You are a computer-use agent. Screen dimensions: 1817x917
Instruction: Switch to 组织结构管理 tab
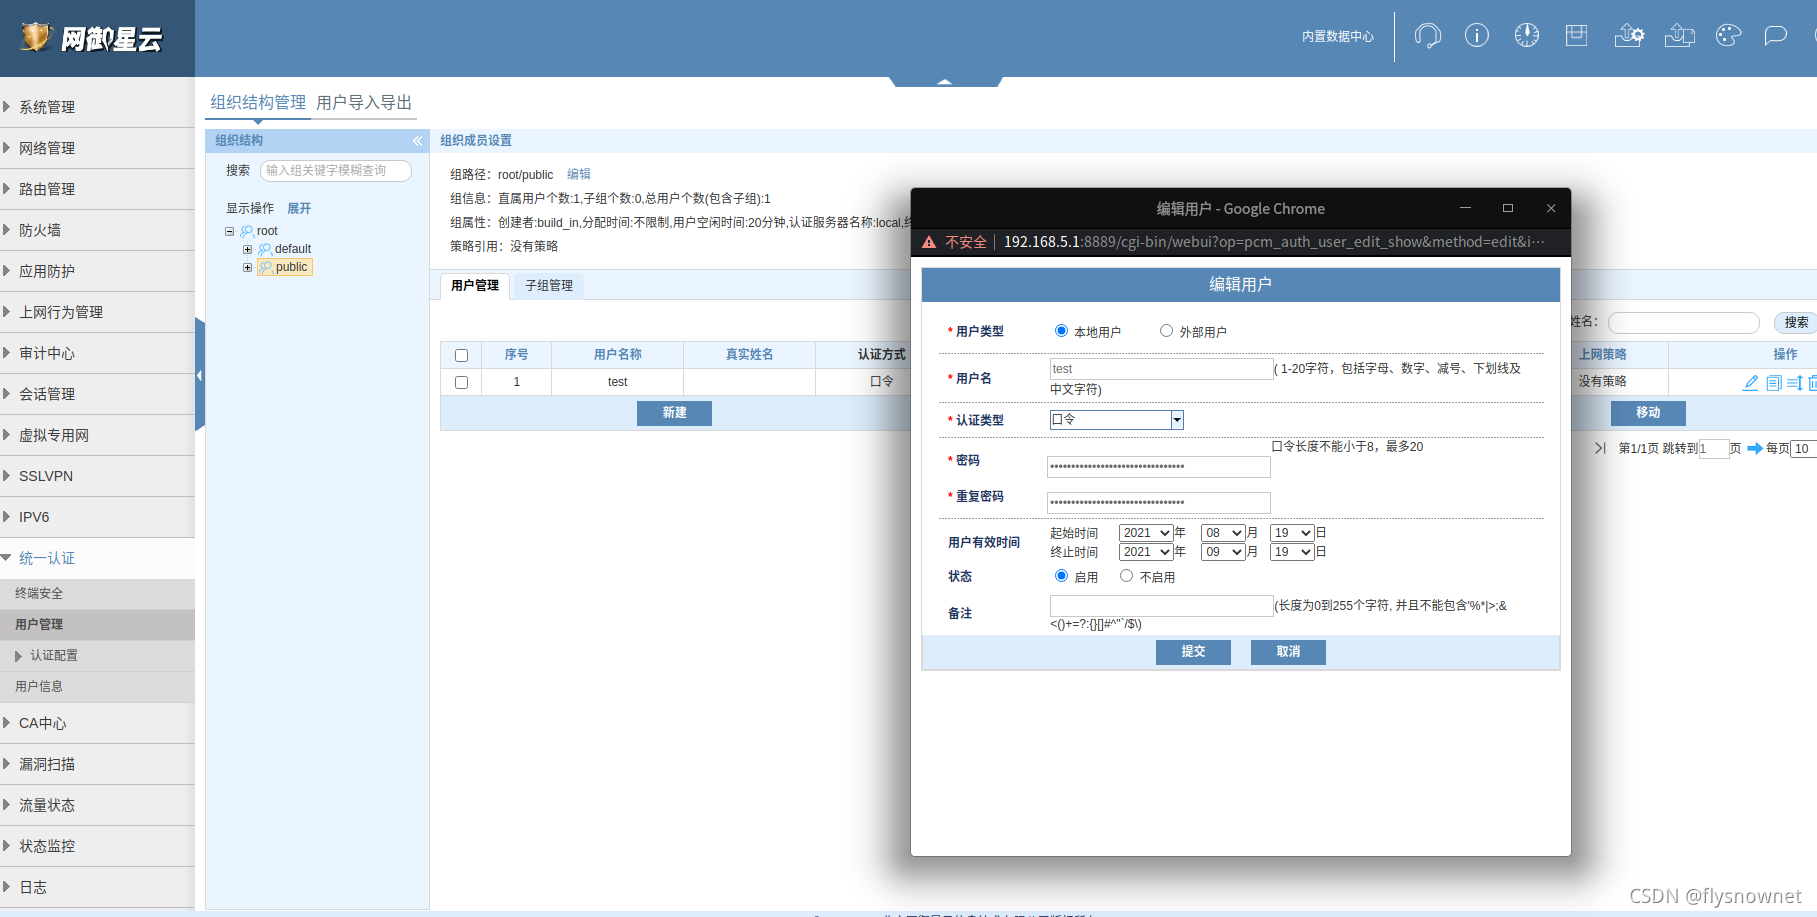[x=258, y=103]
